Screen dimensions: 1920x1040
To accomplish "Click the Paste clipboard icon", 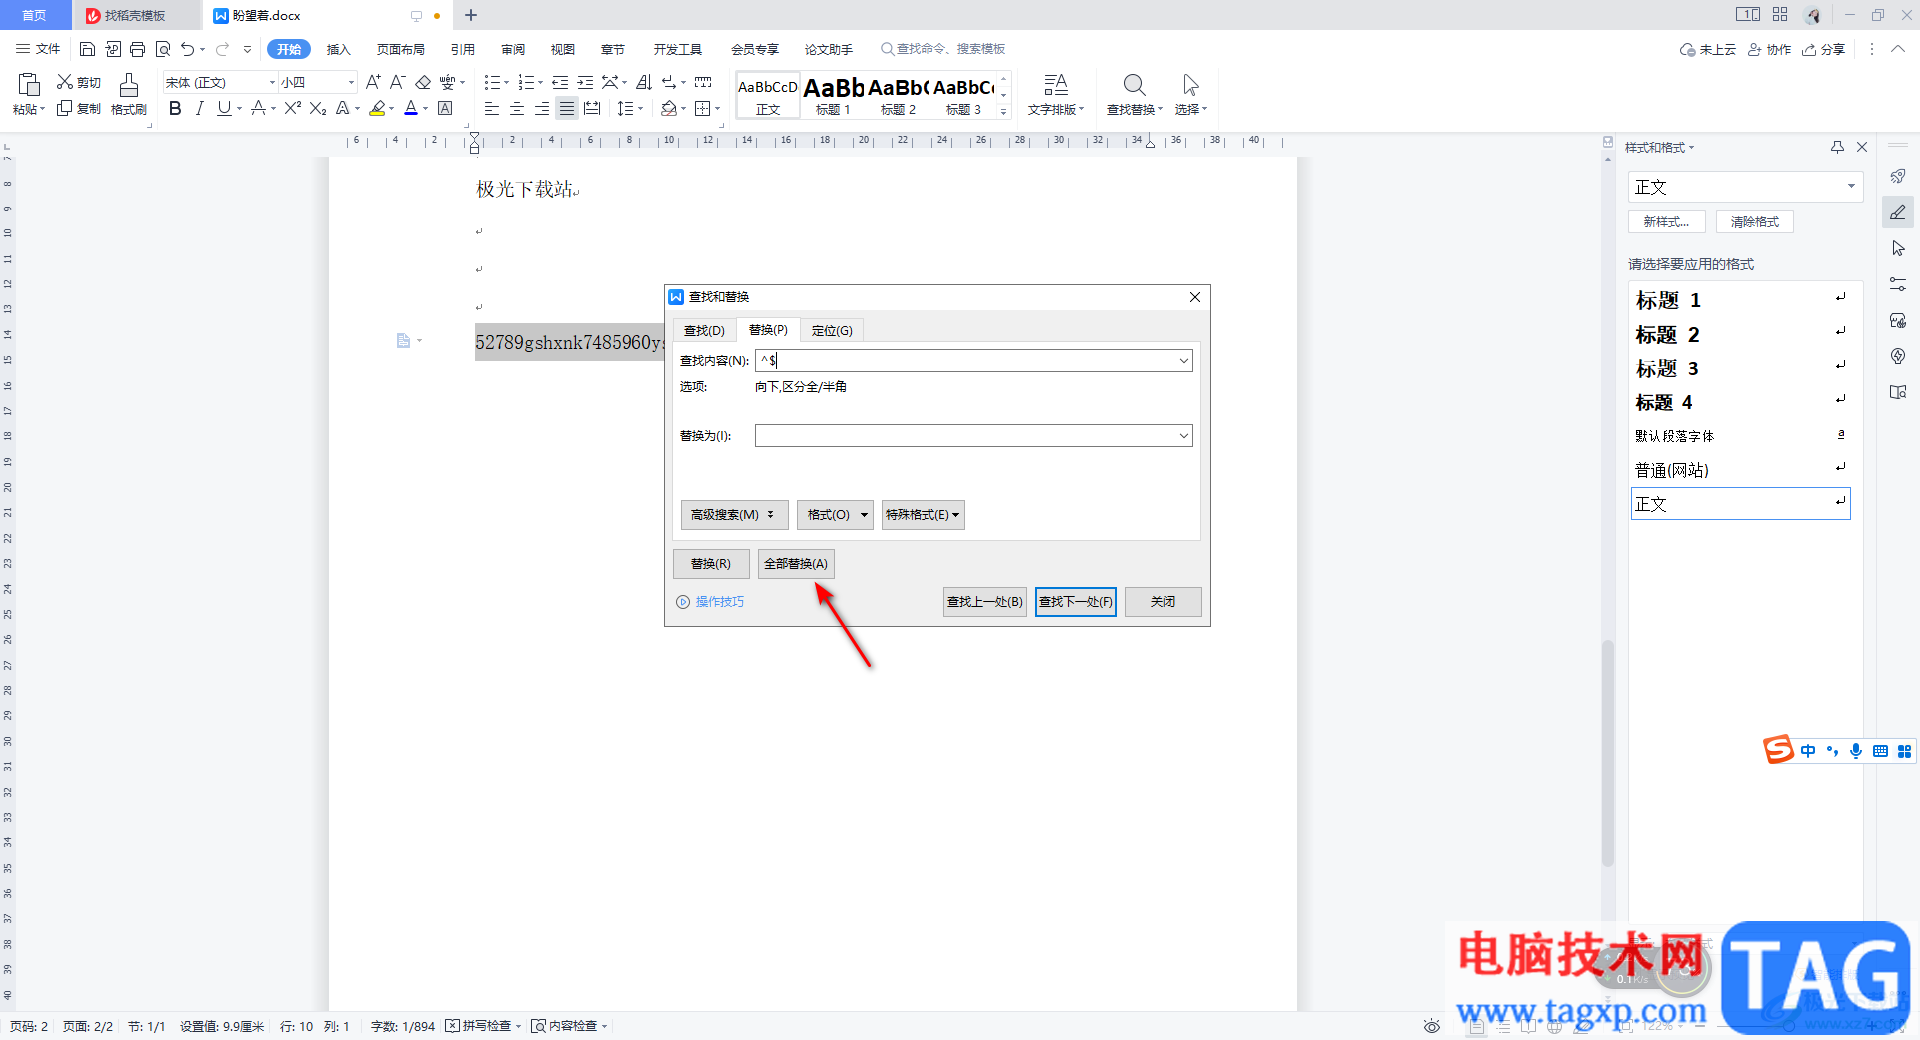I will [x=29, y=85].
